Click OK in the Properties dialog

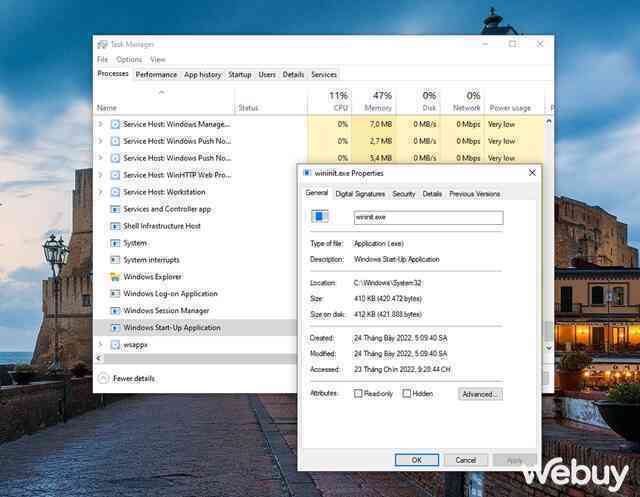(x=417, y=460)
